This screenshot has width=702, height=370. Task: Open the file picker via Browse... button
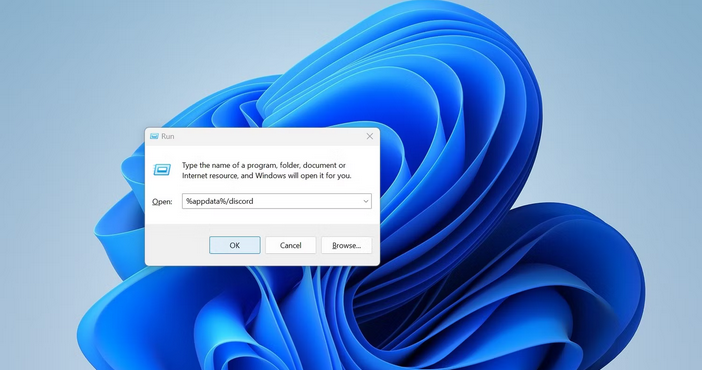(347, 245)
